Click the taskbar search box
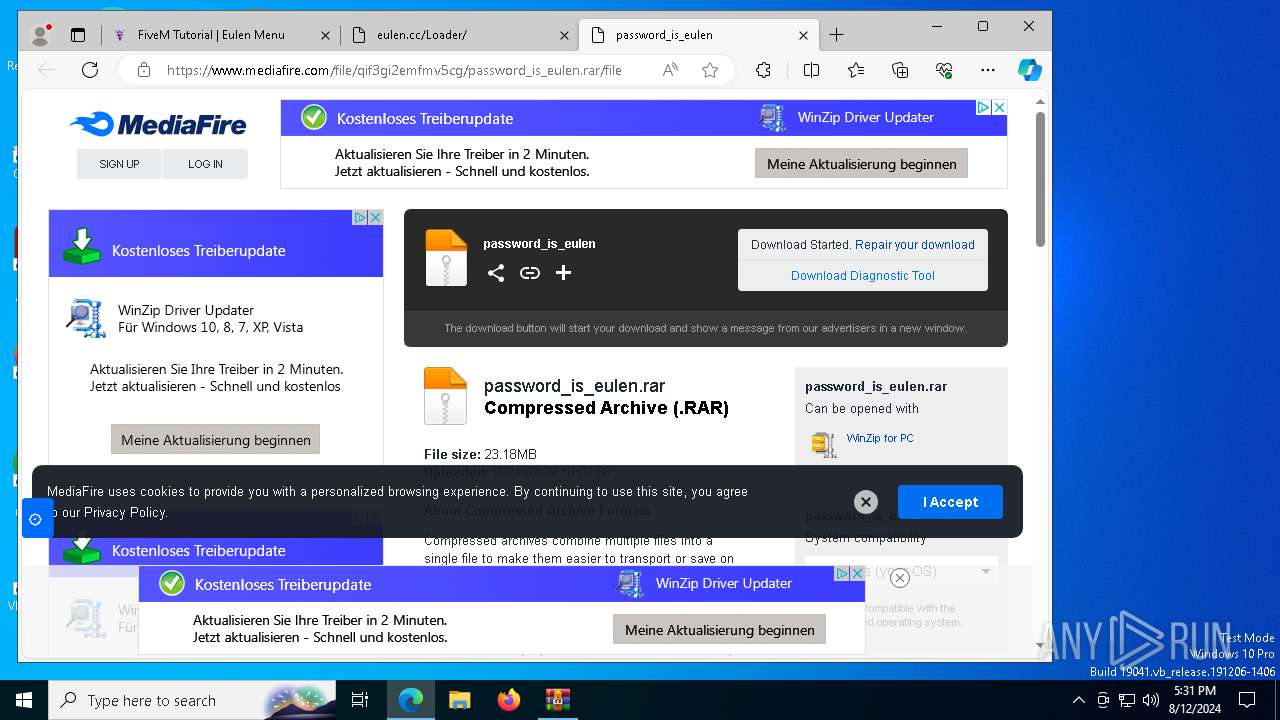 (x=193, y=700)
